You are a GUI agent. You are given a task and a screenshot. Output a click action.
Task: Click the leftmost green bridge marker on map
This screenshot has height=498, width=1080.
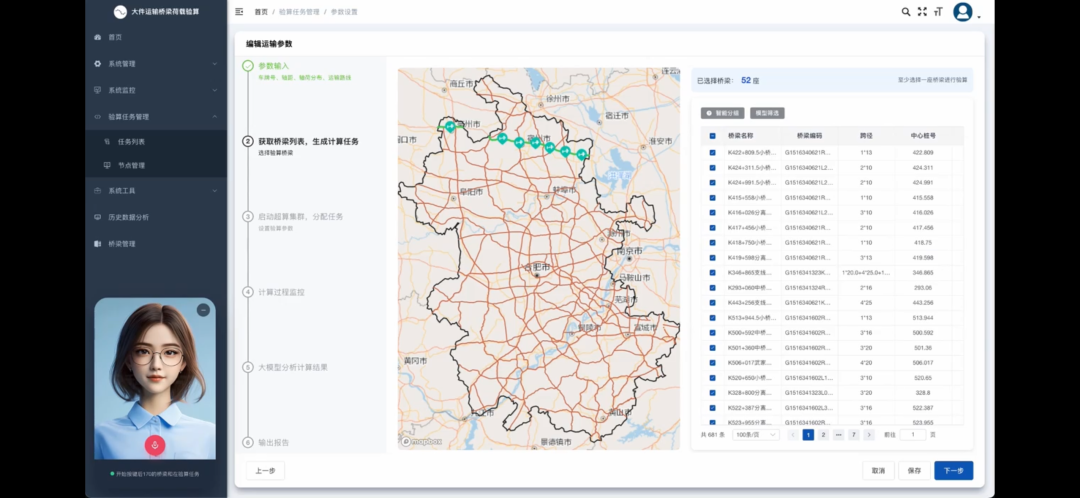[450, 127]
